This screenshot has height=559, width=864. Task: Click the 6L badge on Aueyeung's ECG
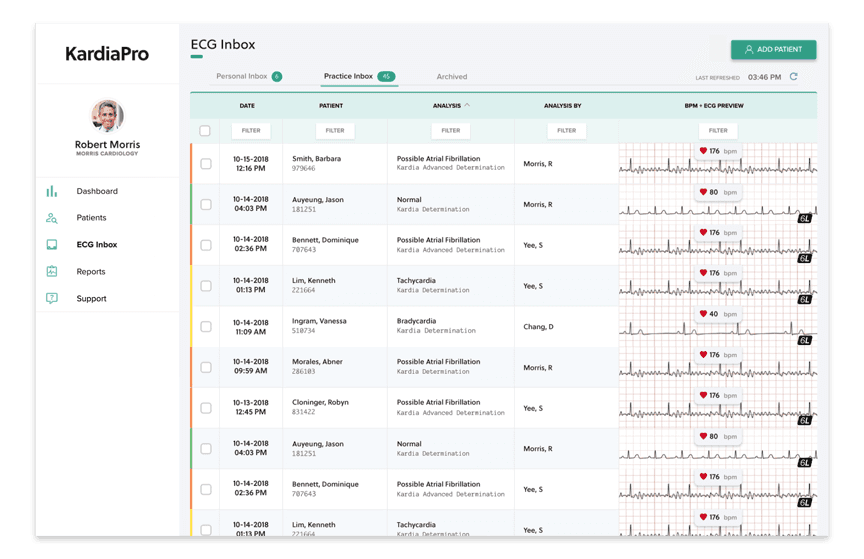(804, 218)
